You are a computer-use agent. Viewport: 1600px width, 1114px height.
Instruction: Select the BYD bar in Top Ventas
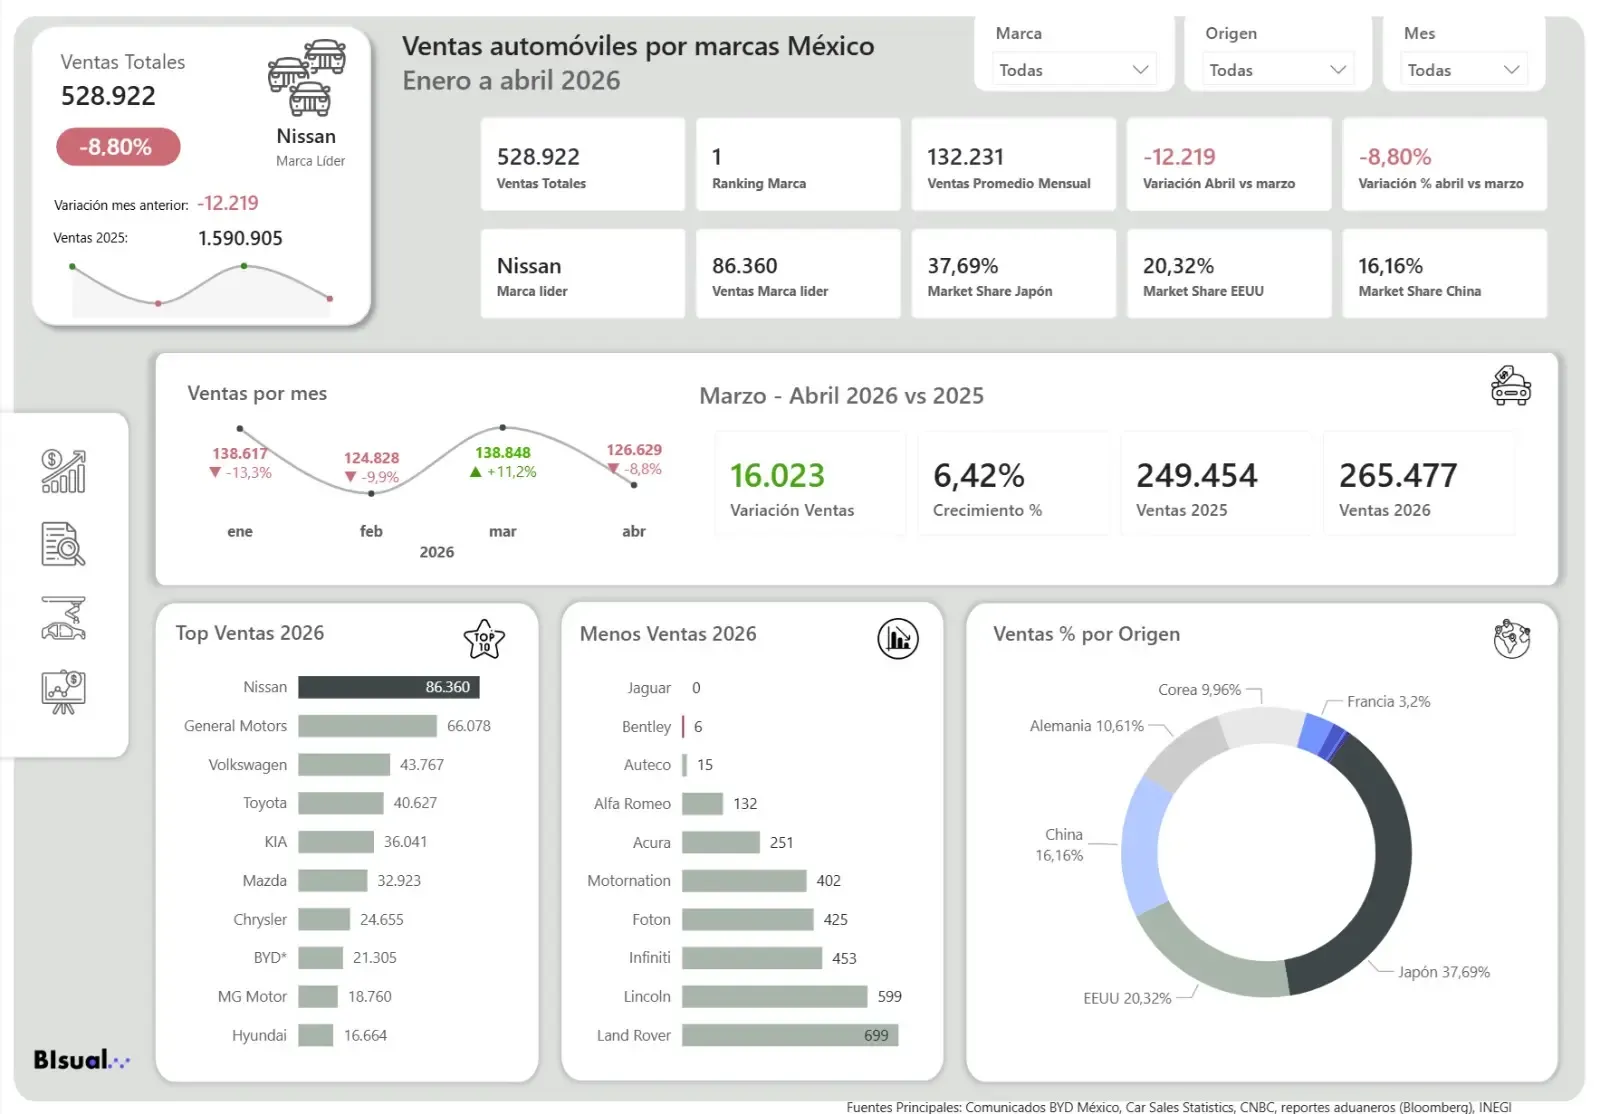click(x=320, y=958)
